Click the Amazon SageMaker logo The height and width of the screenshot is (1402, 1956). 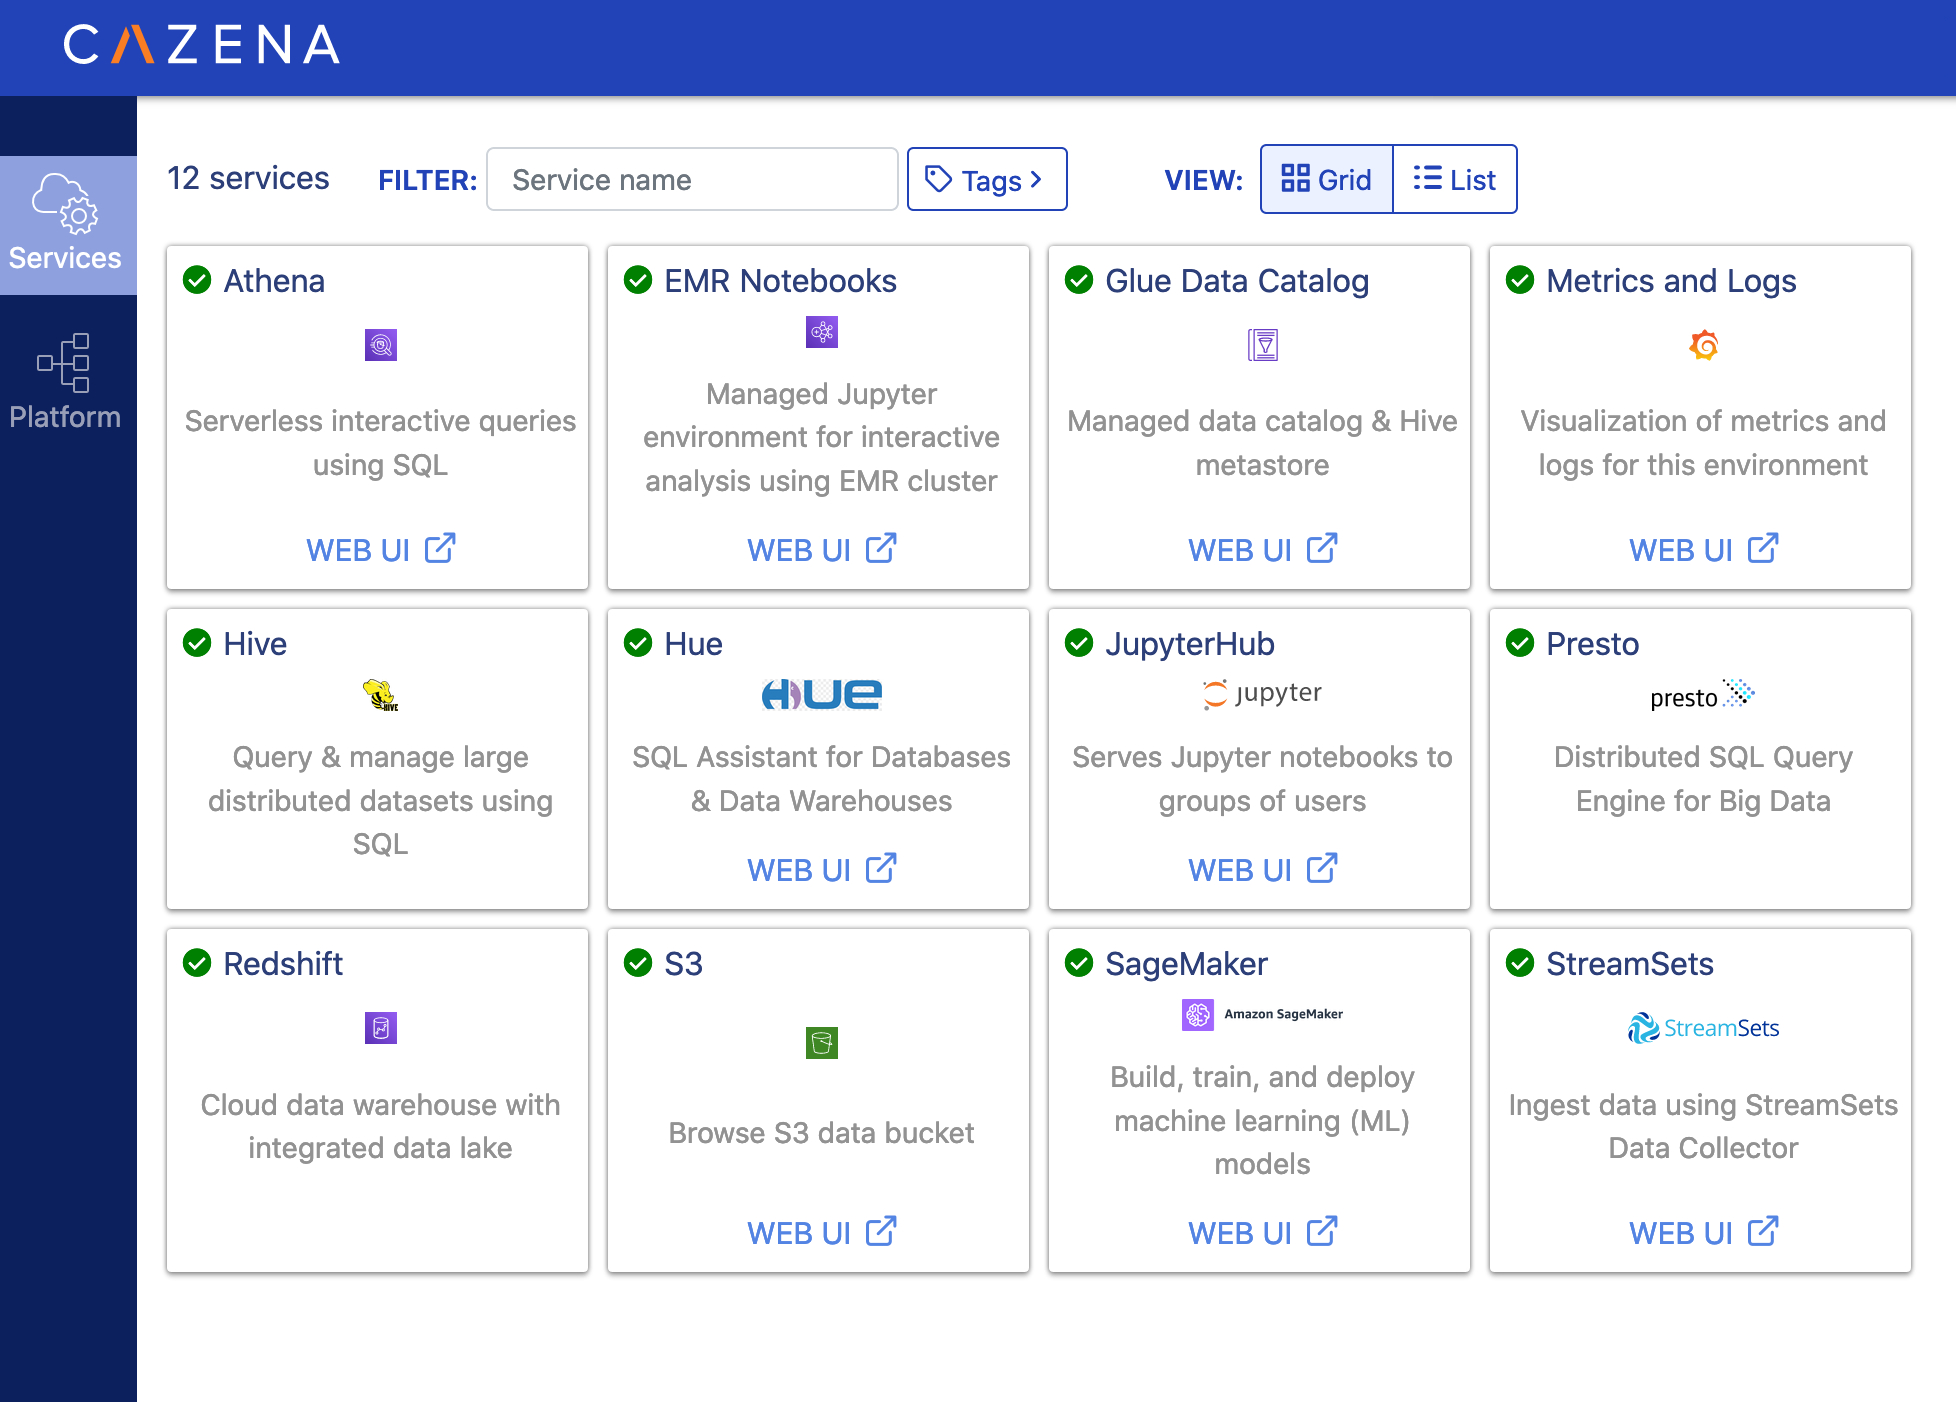[x=1261, y=1013]
